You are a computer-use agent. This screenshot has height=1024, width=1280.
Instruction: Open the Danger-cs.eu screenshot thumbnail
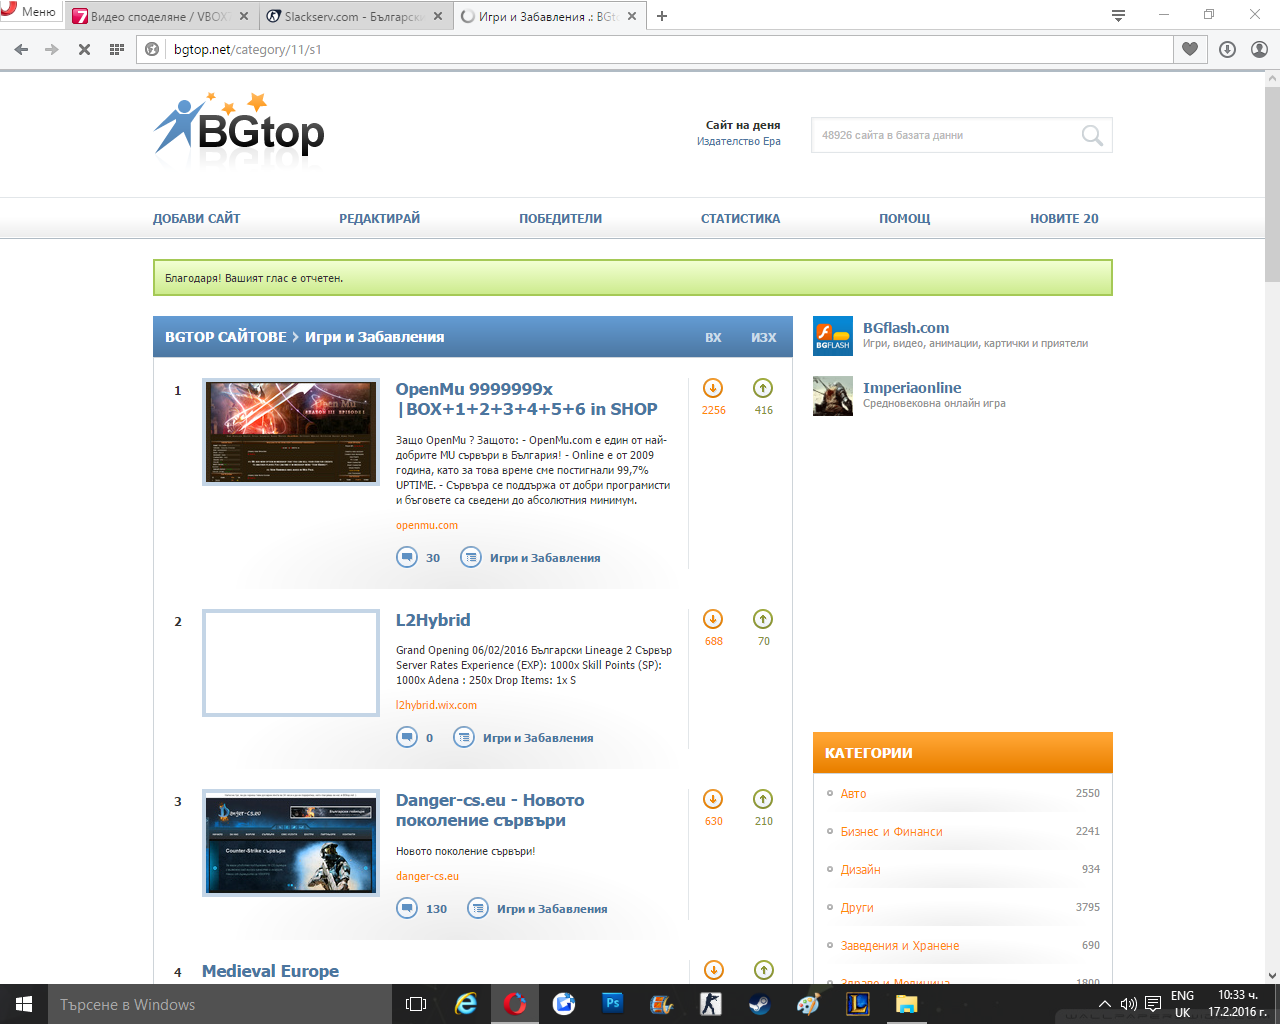[291, 843]
